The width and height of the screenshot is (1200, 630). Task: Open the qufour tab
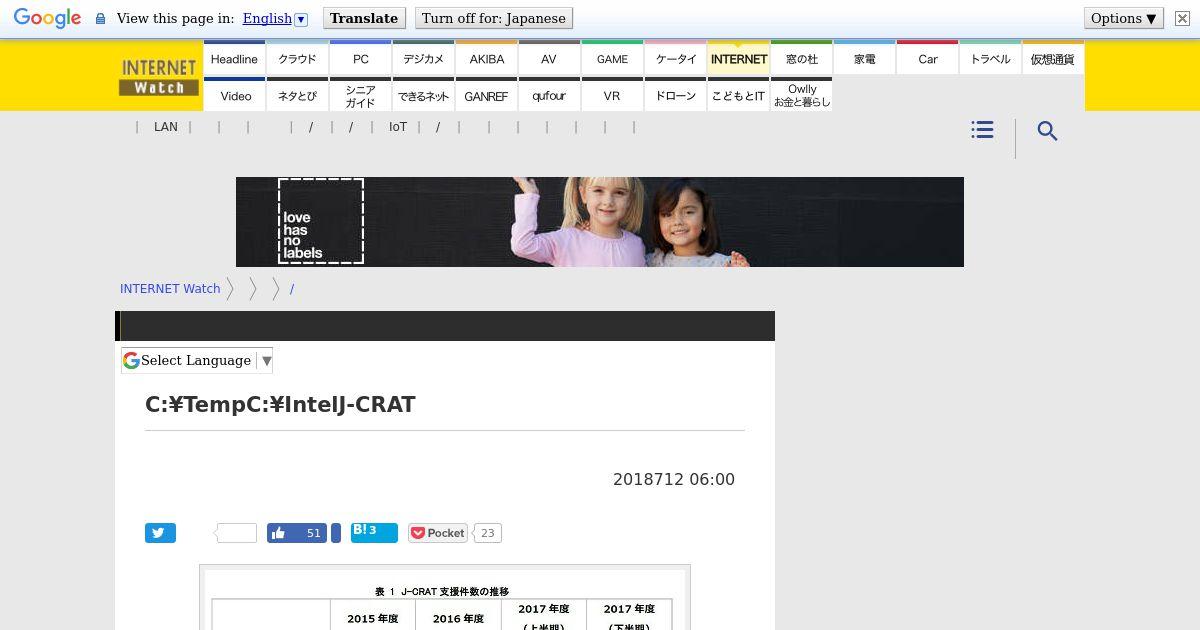click(549, 95)
